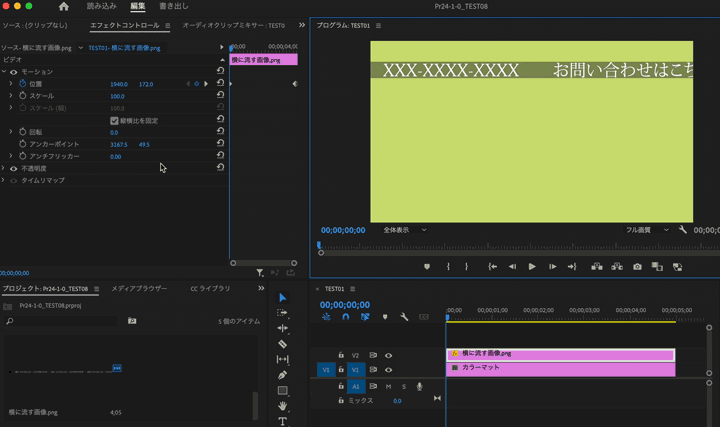The image size is (720, 427).
Task: Click Mark In button
Action: coord(448,267)
